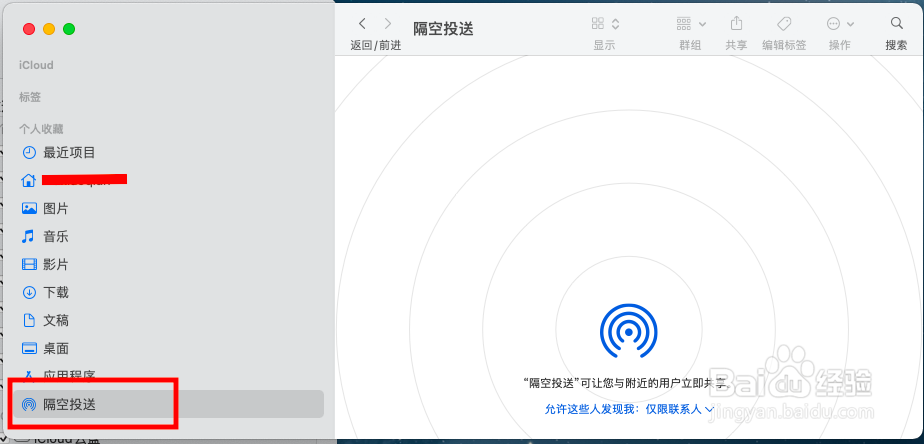Open the view style up-down arrows
This screenshot has height=444, width=924.
[x=615, y=24]
